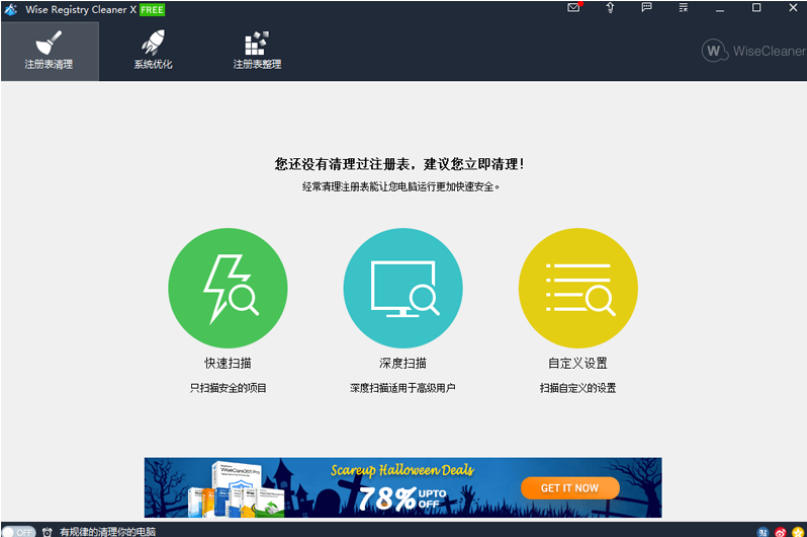Open the WiseCleaner logo link
This screenshot has width=807, height=537.
(753, 50)
